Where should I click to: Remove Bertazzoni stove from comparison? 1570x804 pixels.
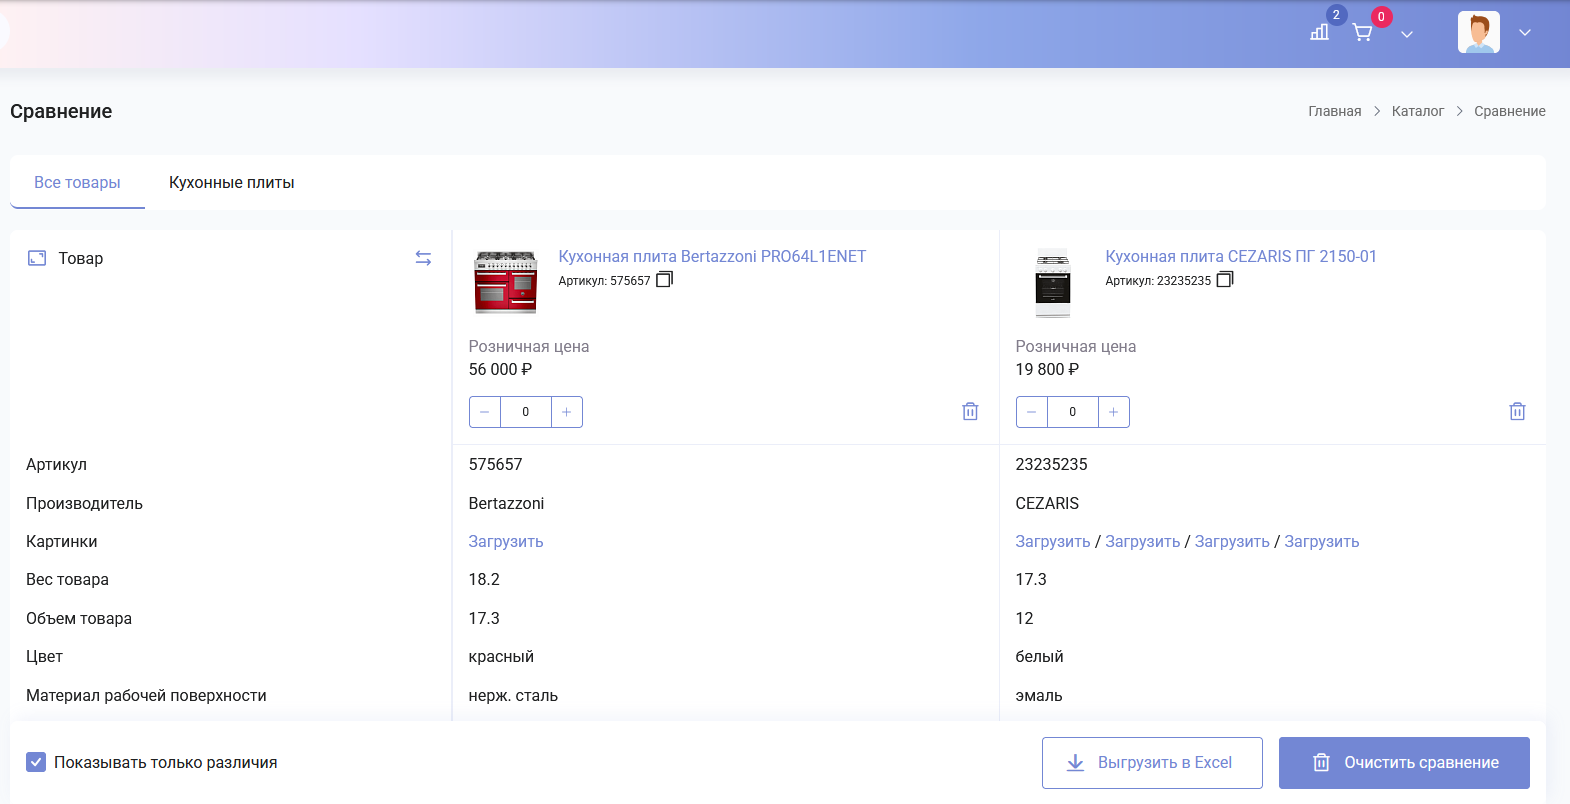[x=970, y=411]
